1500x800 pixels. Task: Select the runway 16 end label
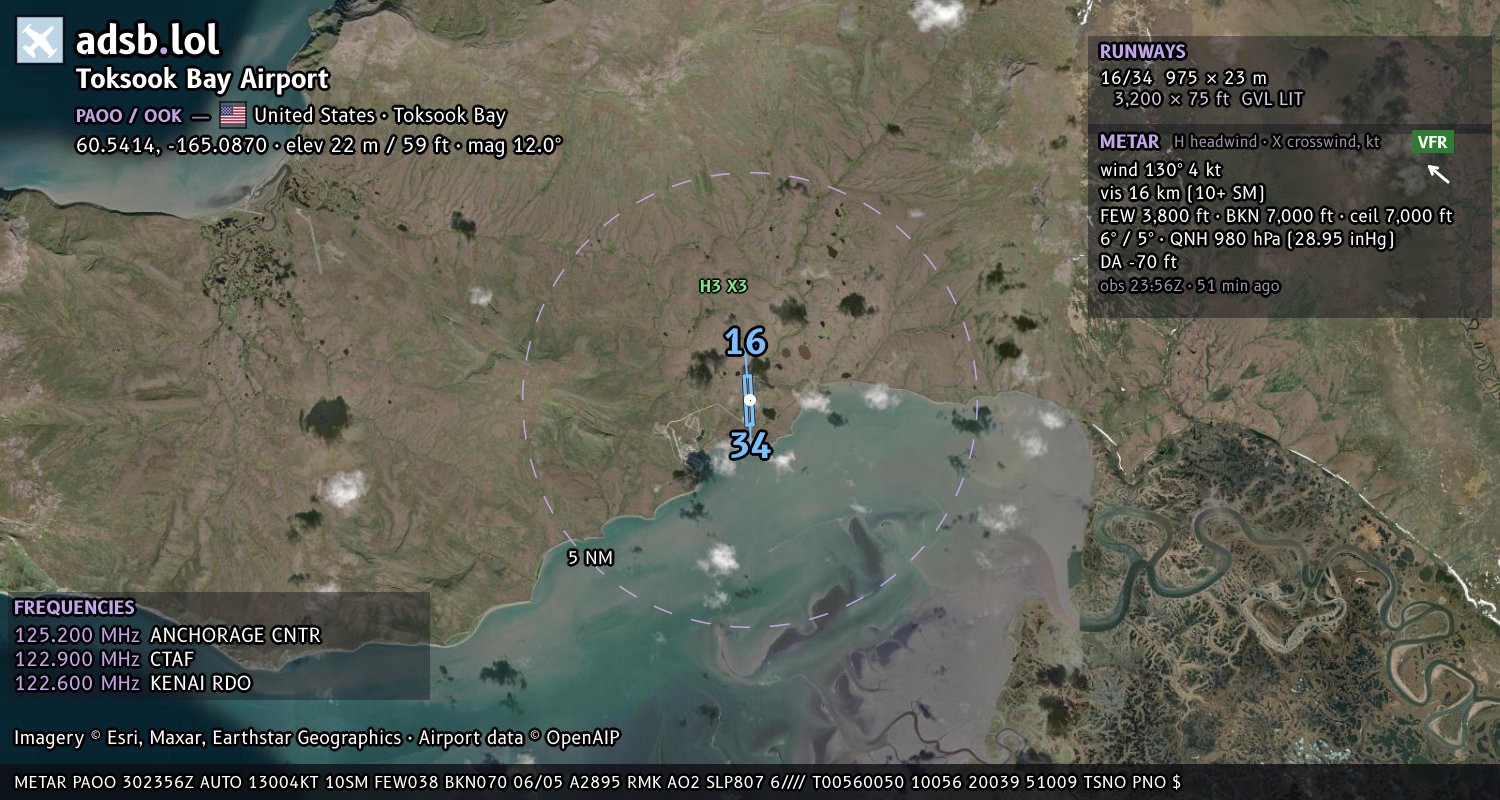[745, 342]
